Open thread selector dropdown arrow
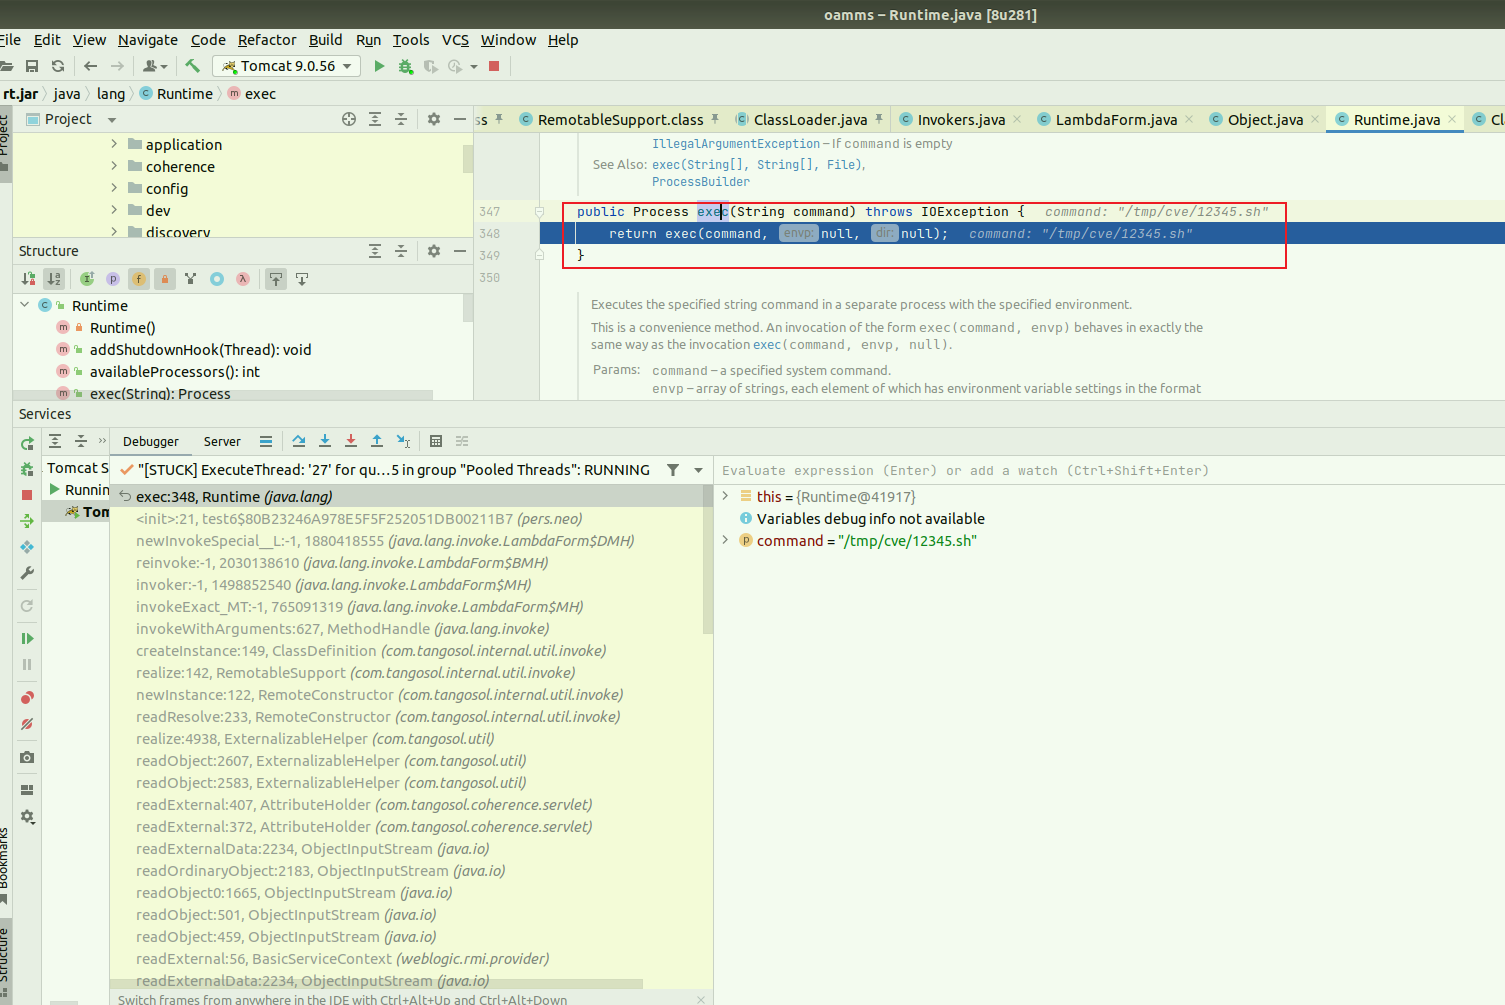1505x1005 pixels. pos(698,470)
